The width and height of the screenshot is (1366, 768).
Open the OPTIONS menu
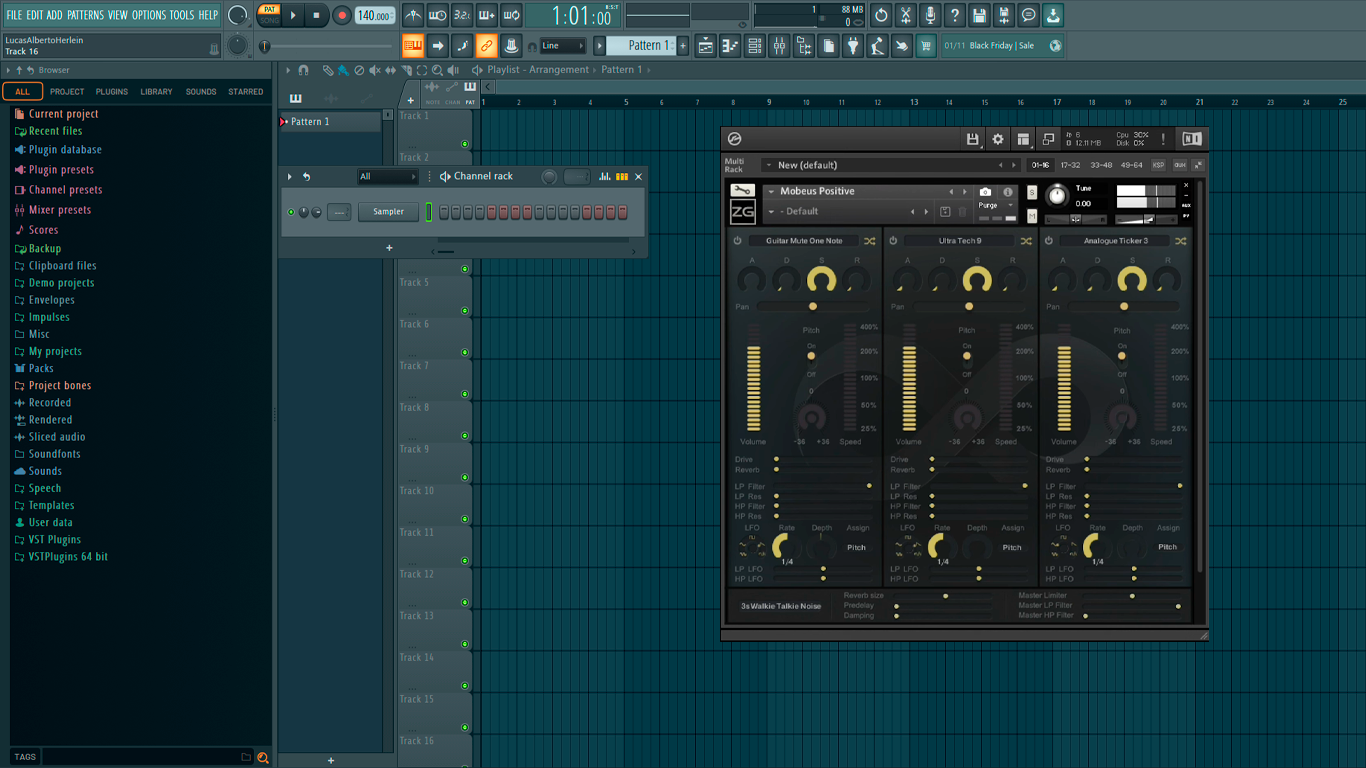click(x=149, y=15)
